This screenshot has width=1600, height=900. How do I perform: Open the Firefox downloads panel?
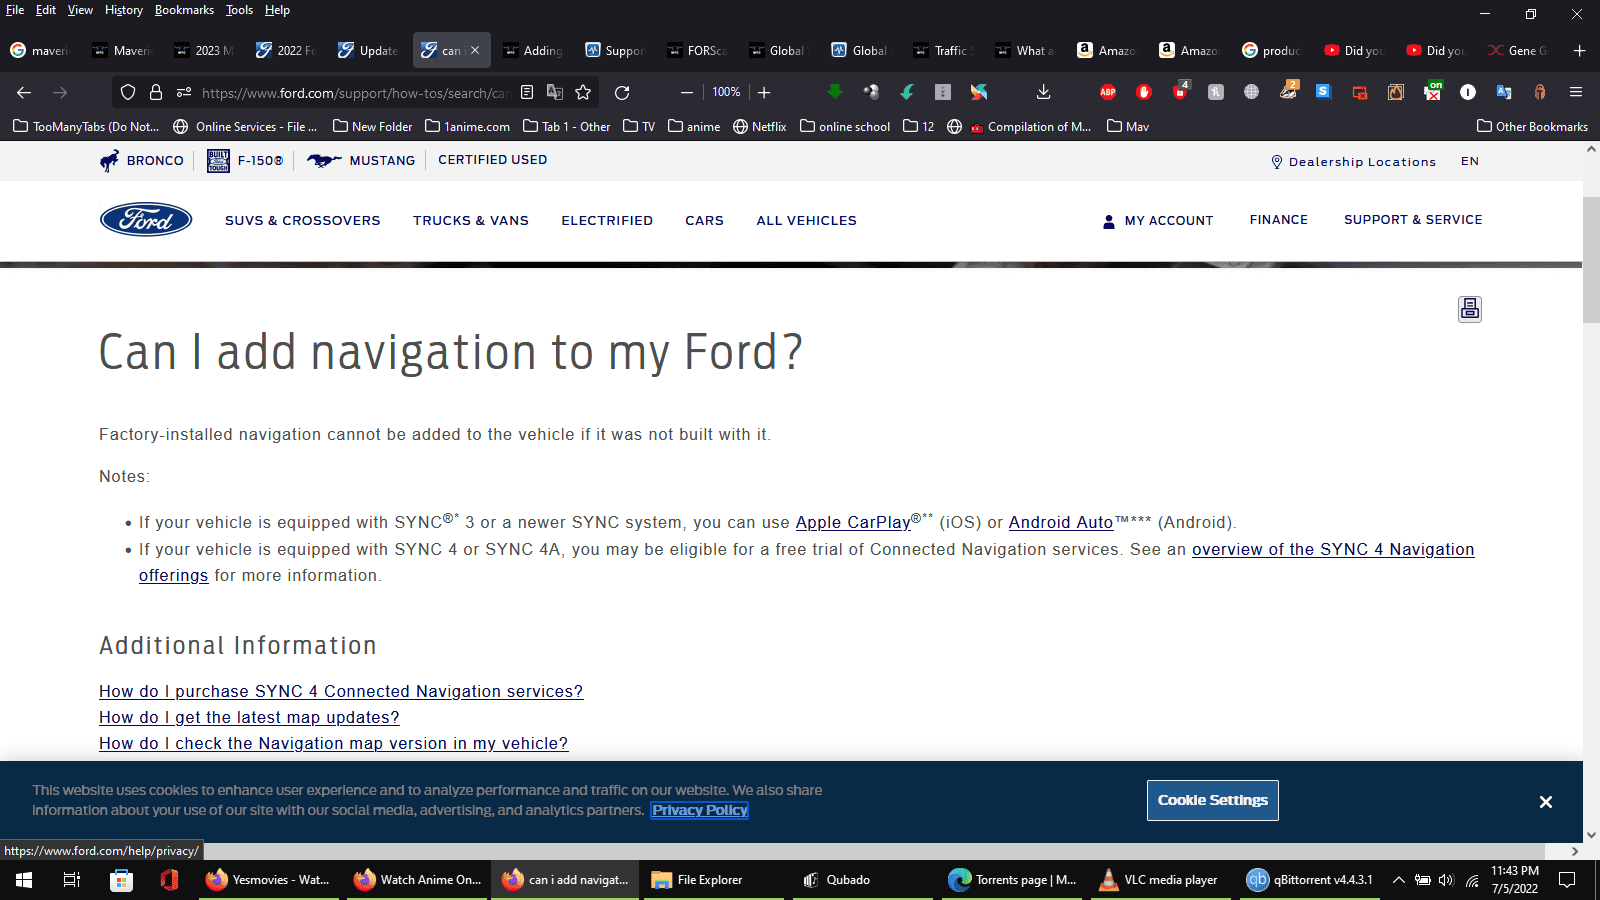[1043, 92]
